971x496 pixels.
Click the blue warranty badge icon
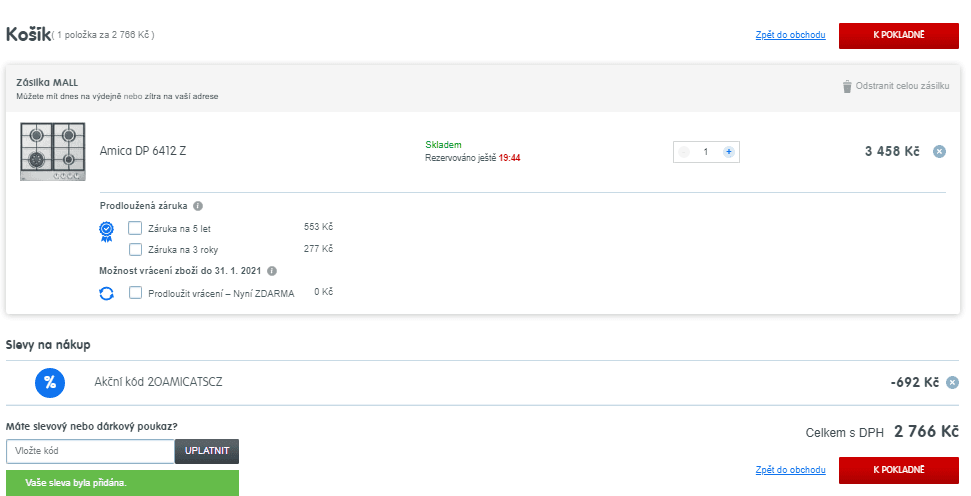click(107, 232)
